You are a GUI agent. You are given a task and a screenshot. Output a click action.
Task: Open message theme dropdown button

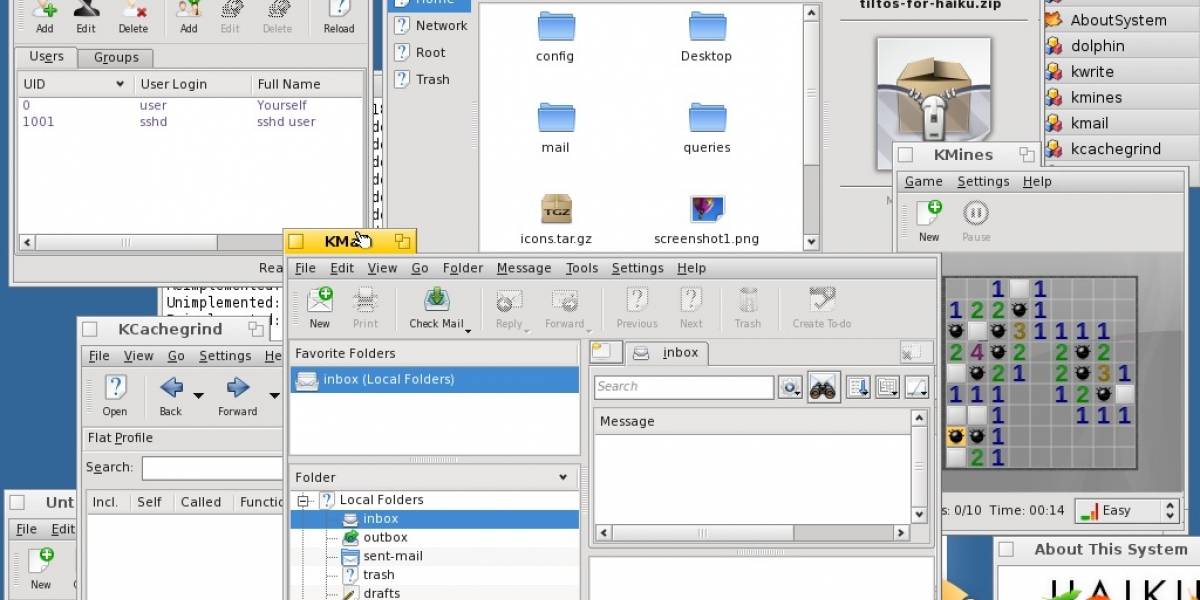pyautogui.click(x=917, y=387)
